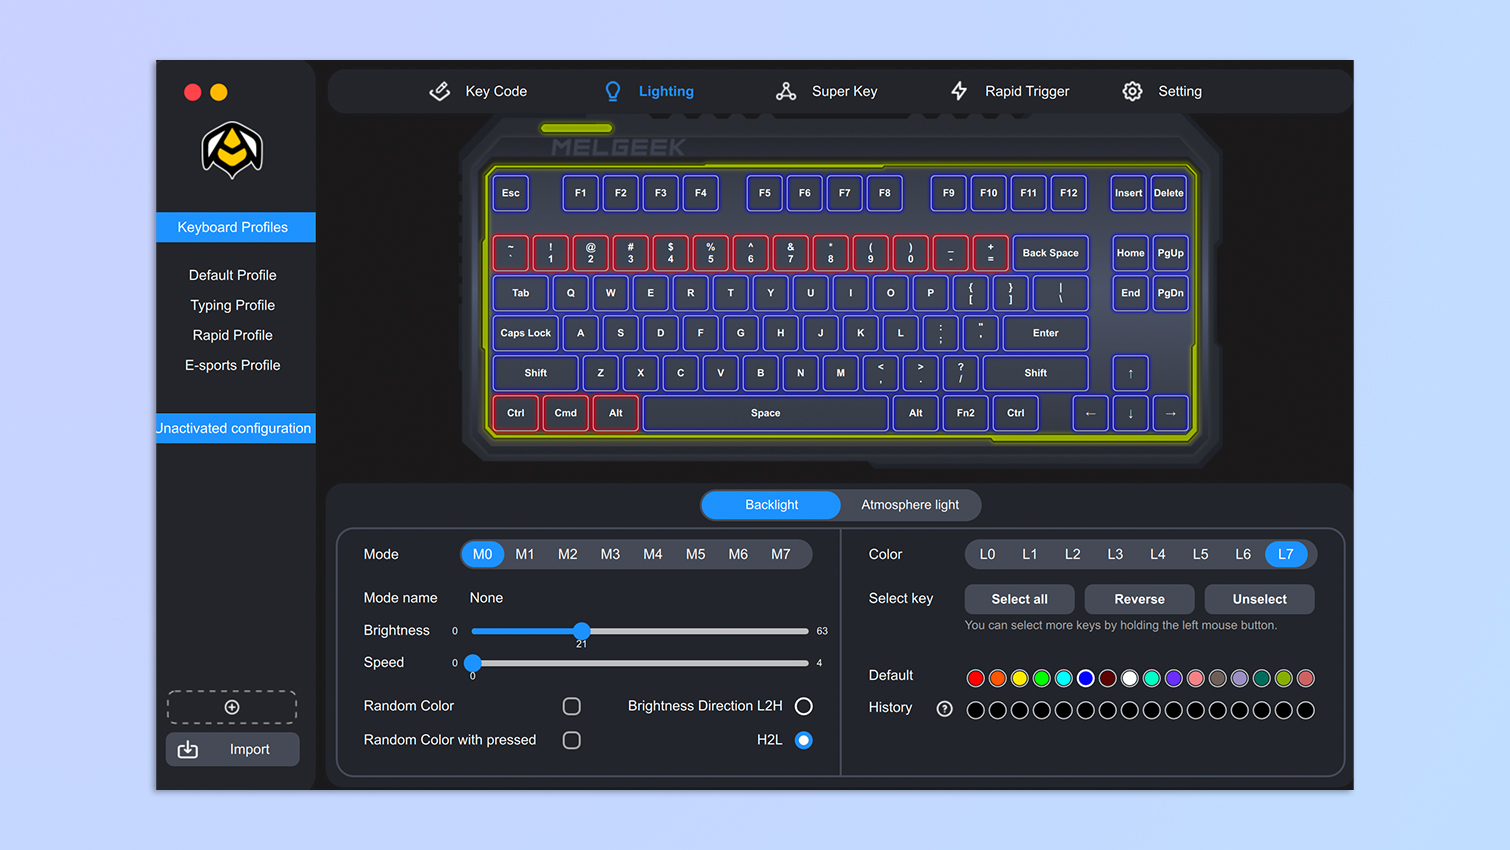Viewport: 1510px width, 850px height.
Task: Select the Space key on keyboard
Action: click(765, 413)
